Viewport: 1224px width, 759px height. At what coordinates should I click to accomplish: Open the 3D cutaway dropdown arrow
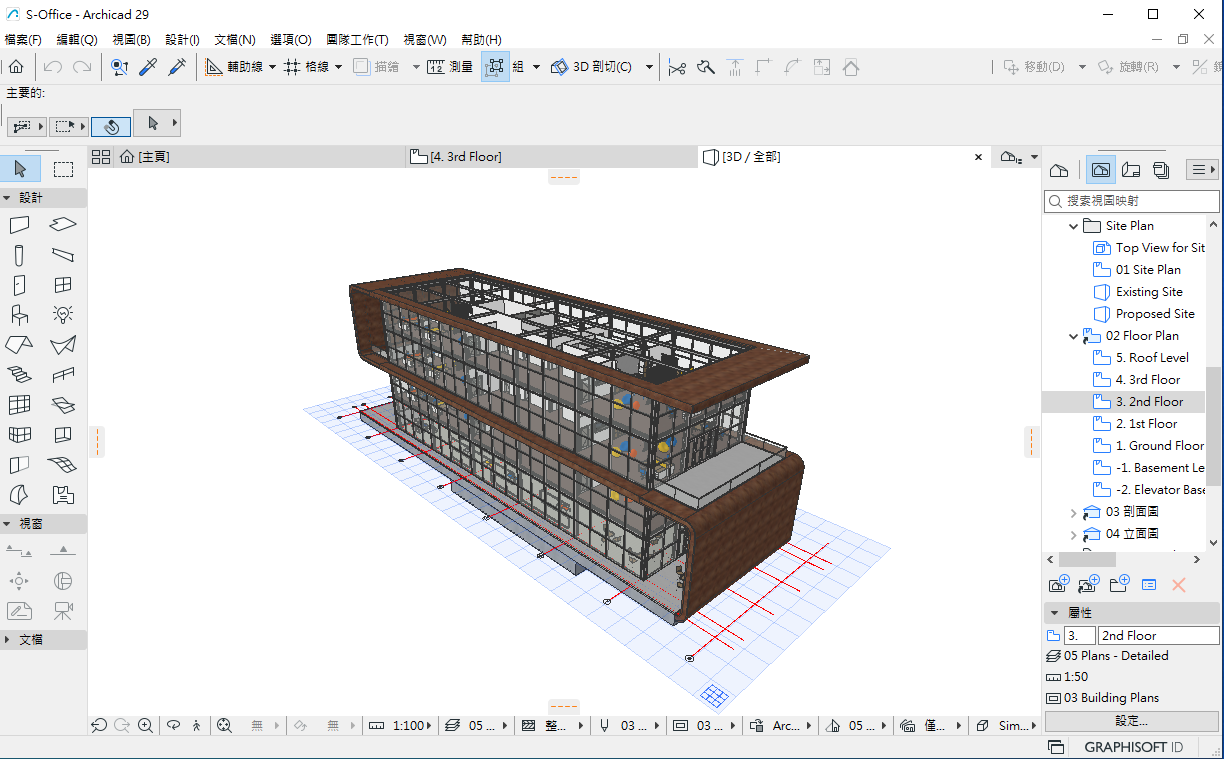coord(649,67)
